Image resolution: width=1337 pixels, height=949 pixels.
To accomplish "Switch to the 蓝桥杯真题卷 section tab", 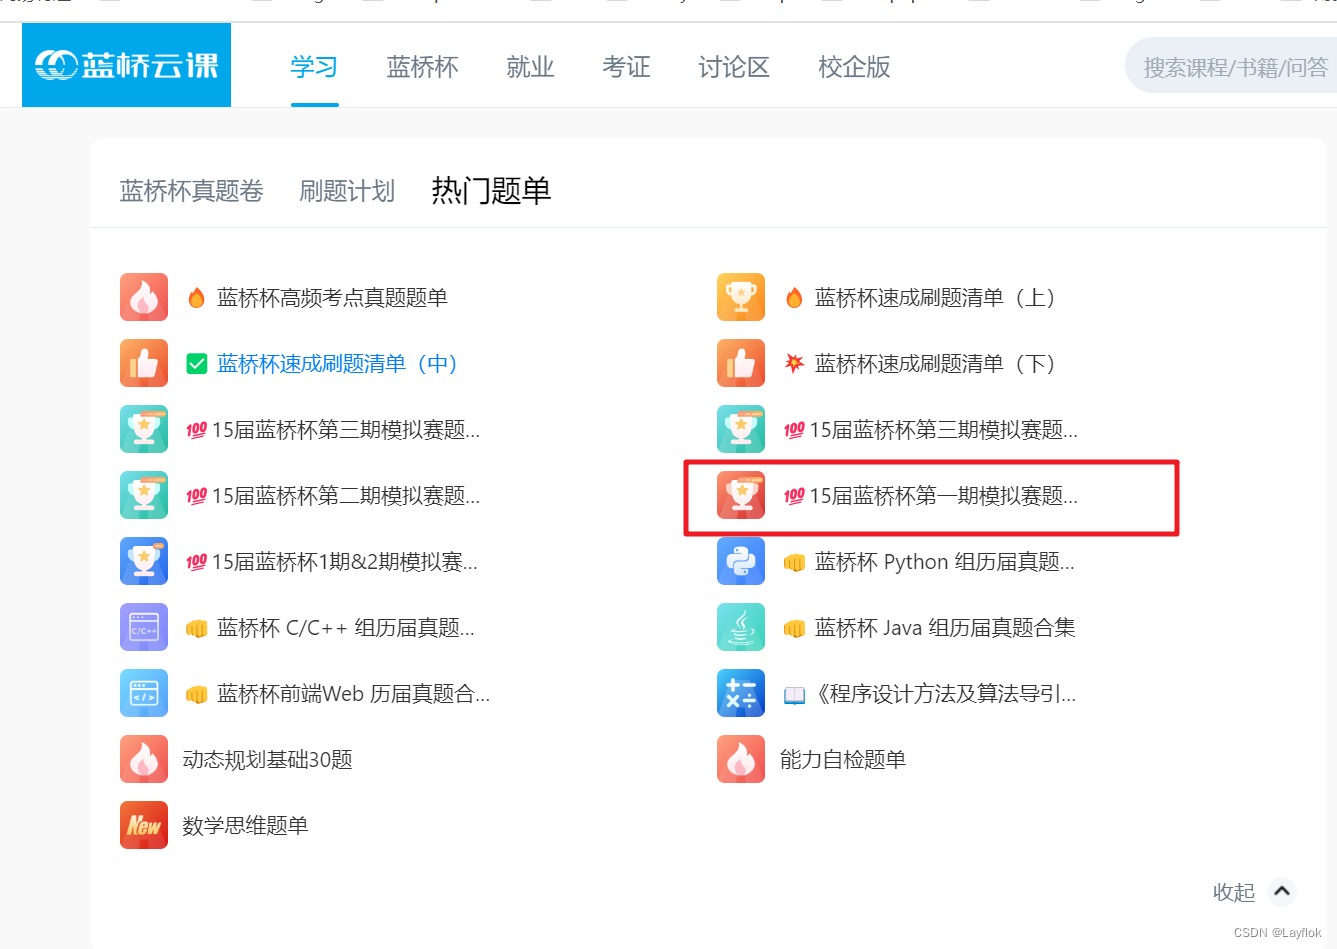I will [192, 191].
